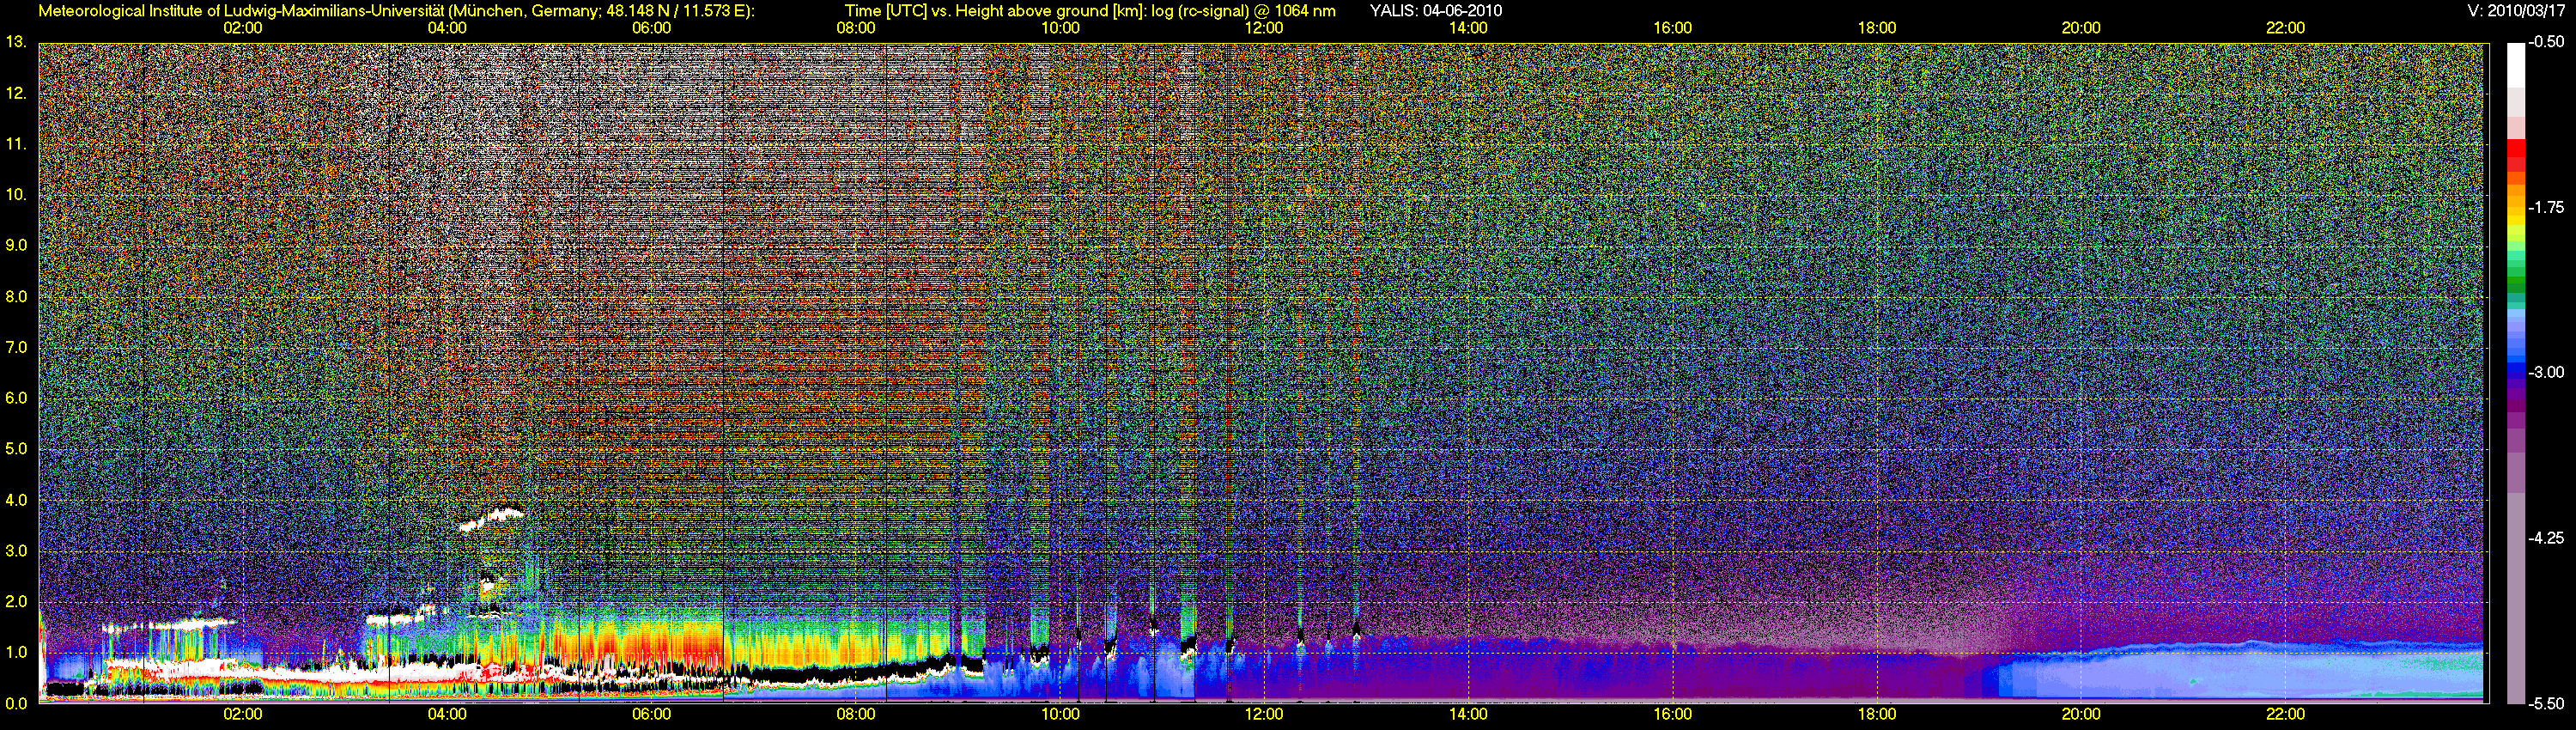Viewport: 2576px width, 730px height.
Task: Click the 22:00 label on top time axis
Action: tap(2285, 28)
